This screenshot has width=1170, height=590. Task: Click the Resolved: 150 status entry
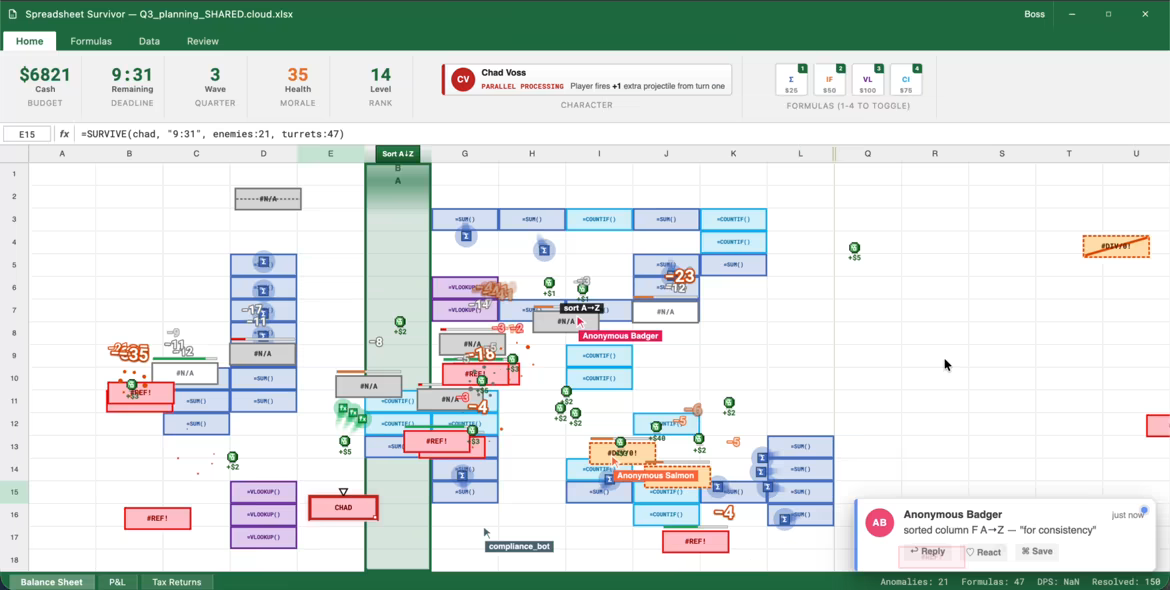pos(1126,582)
